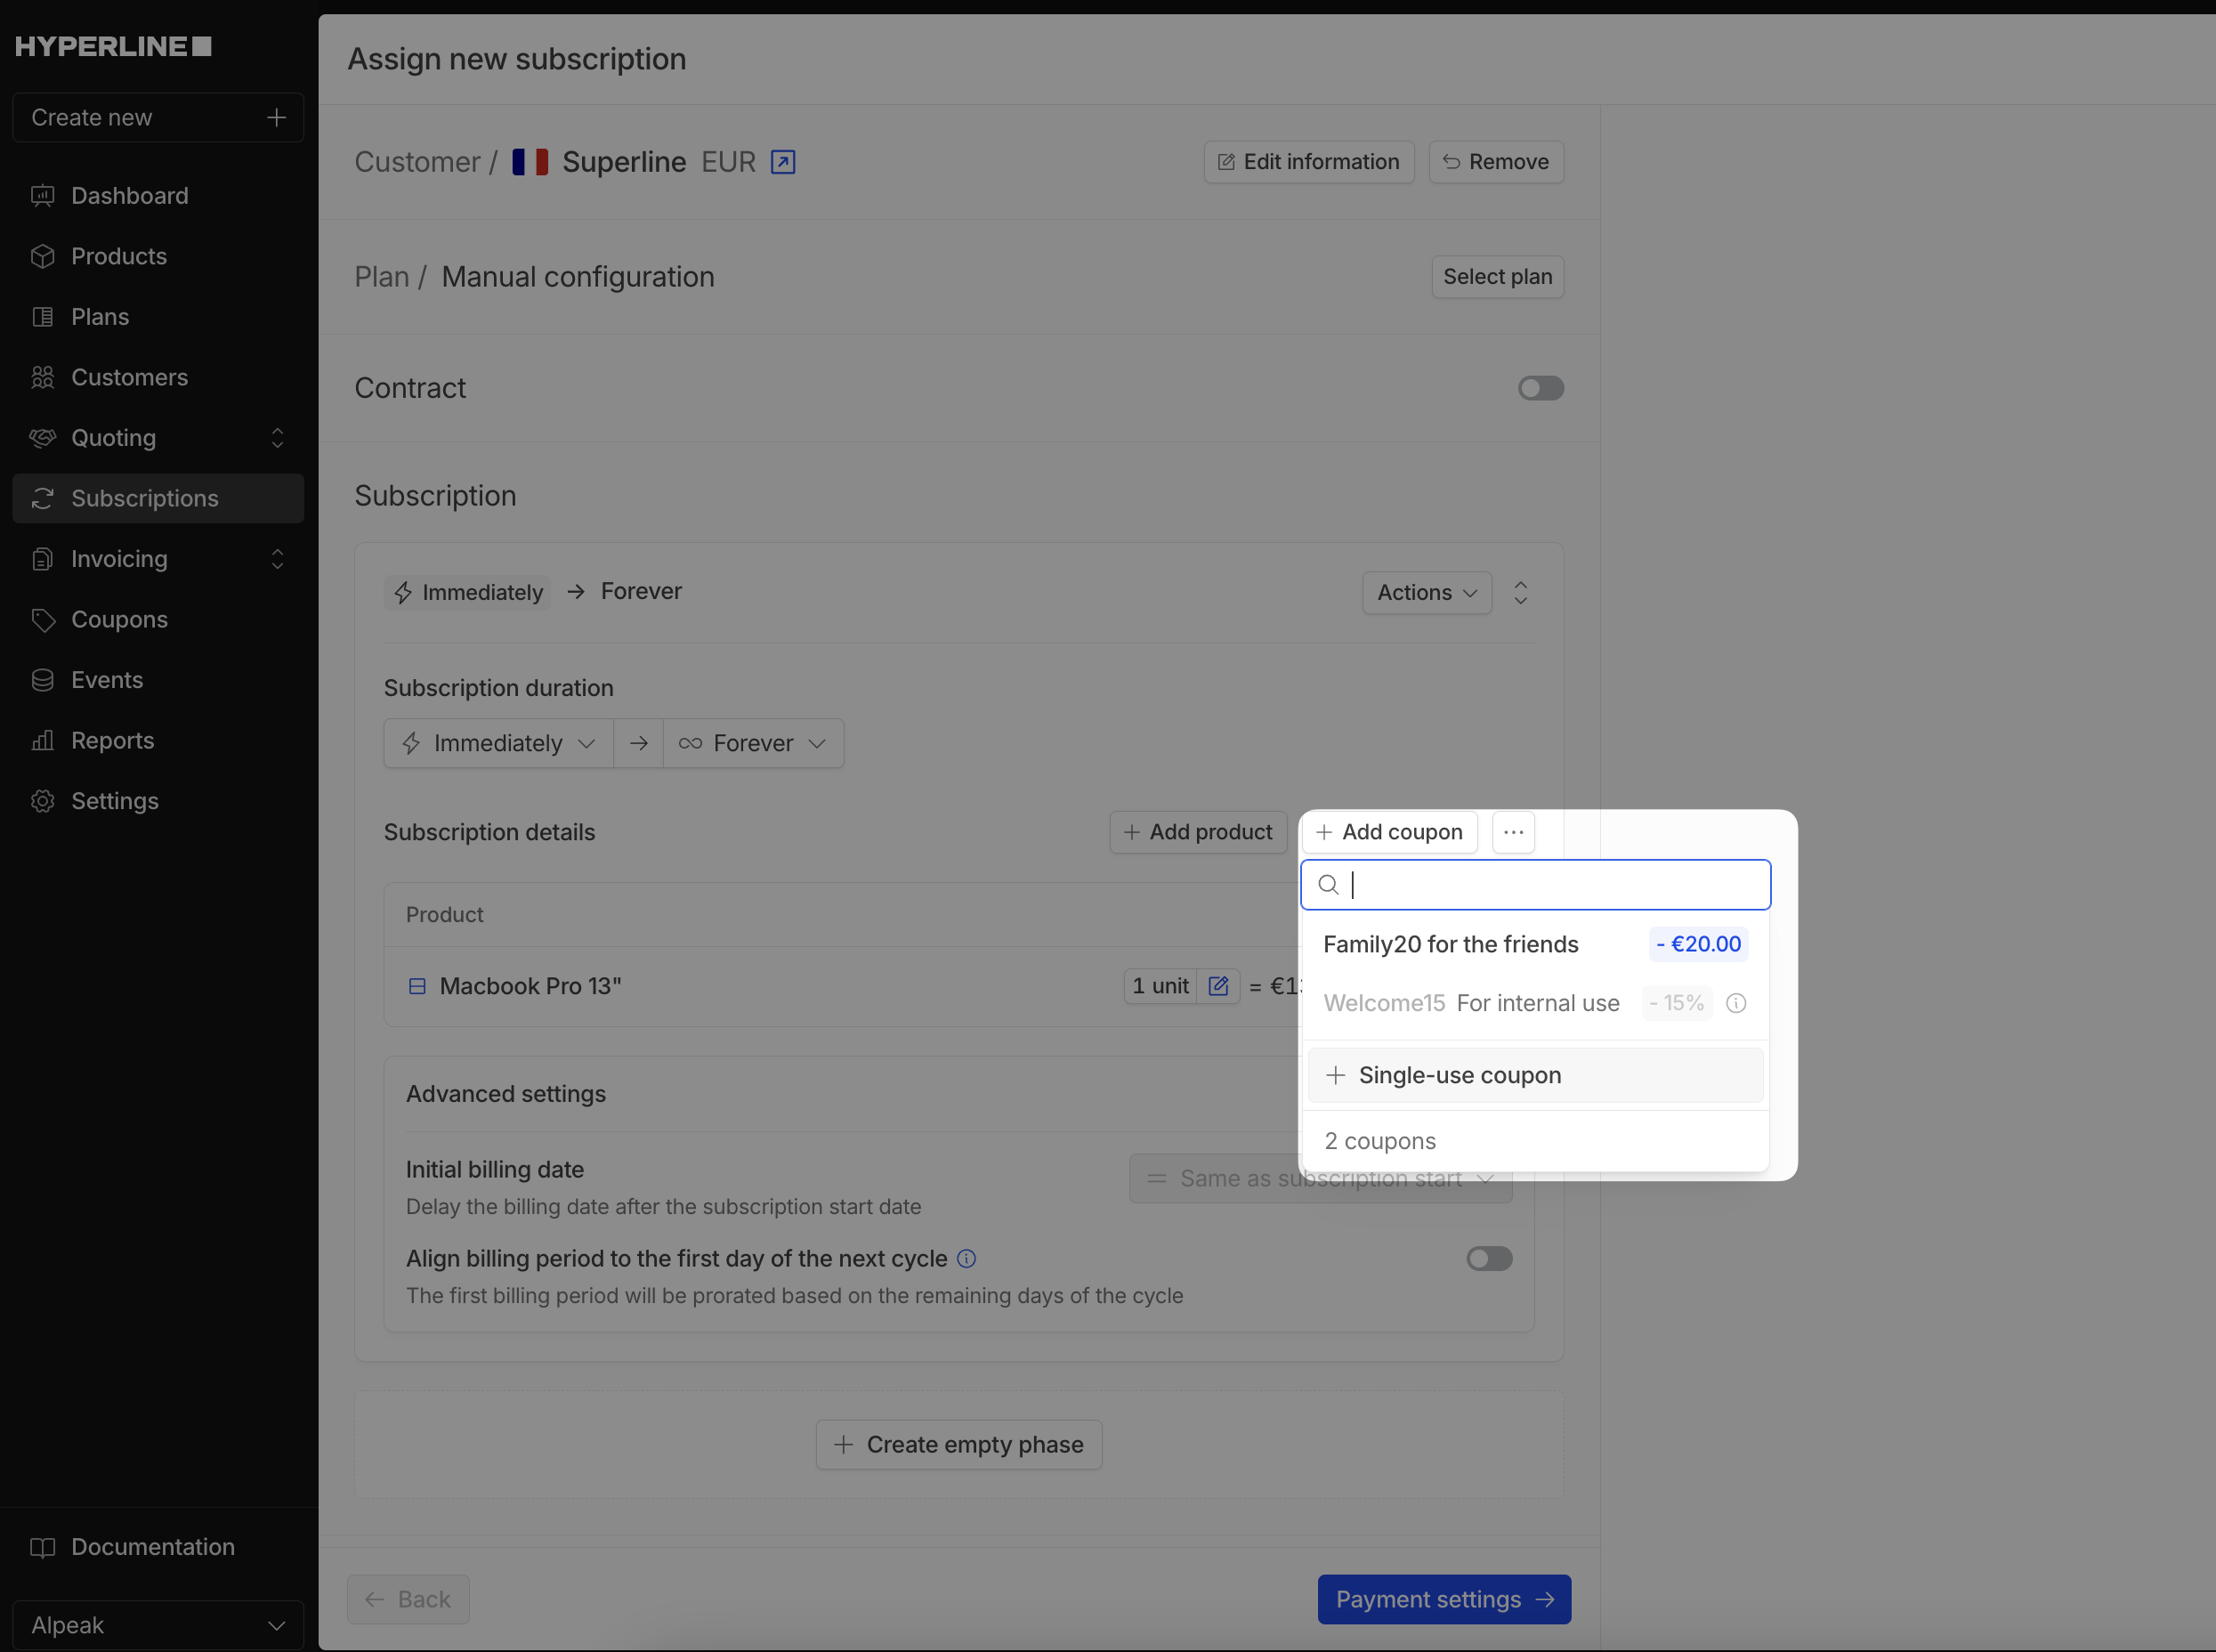
Task: Enable the Contract toggle
Action: pos(1540,388)
